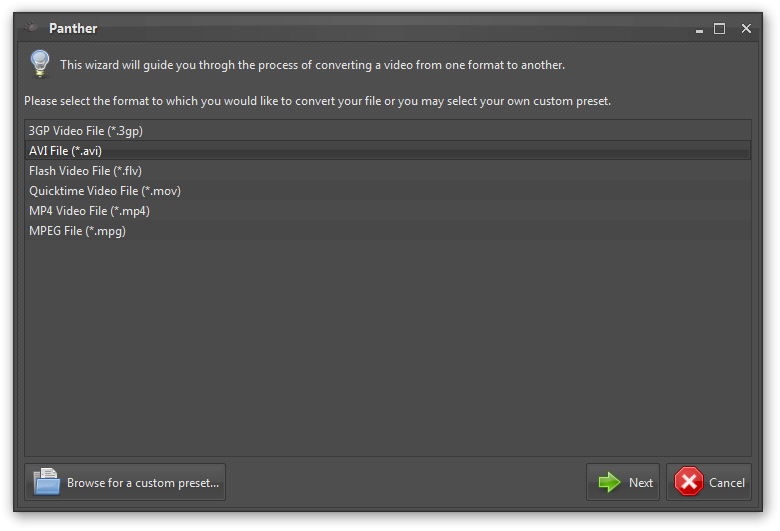Choose MP4 Video File (*.mp4) format
This screenshot has height=531, width=780.
click(x=89, y=211)
